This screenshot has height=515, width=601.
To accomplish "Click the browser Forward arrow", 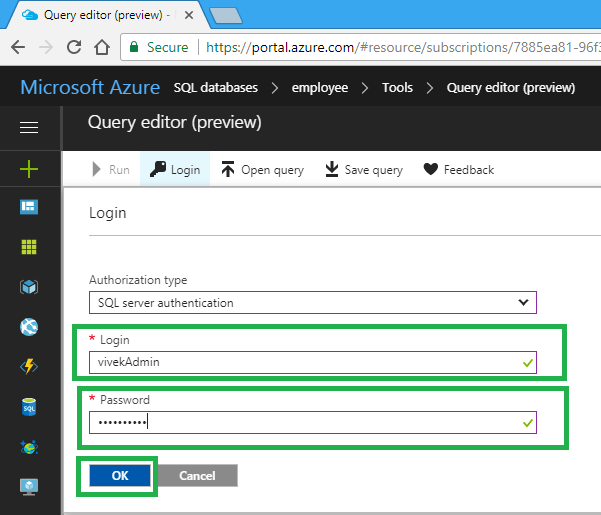I will (46, 47).
